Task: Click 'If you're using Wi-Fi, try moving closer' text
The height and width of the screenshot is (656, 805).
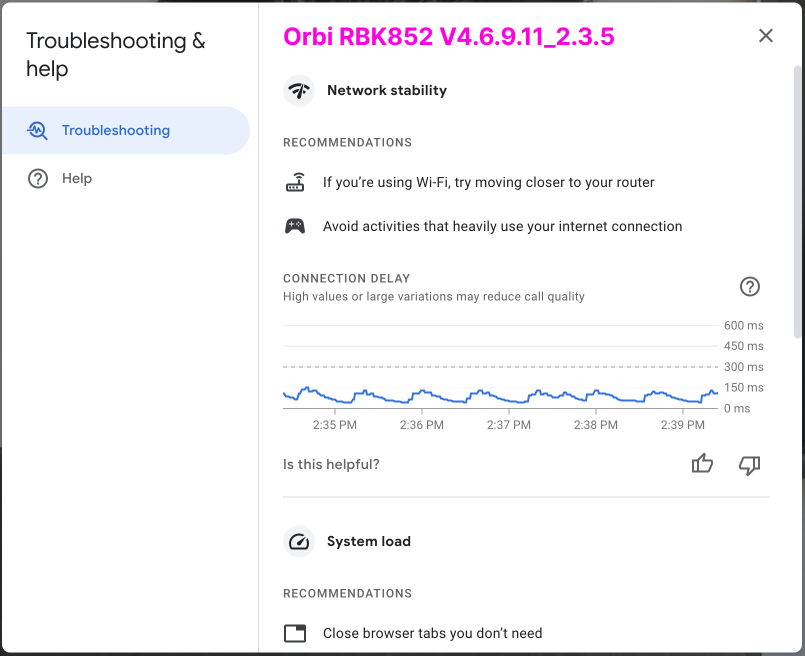Action: click(489, 182)
